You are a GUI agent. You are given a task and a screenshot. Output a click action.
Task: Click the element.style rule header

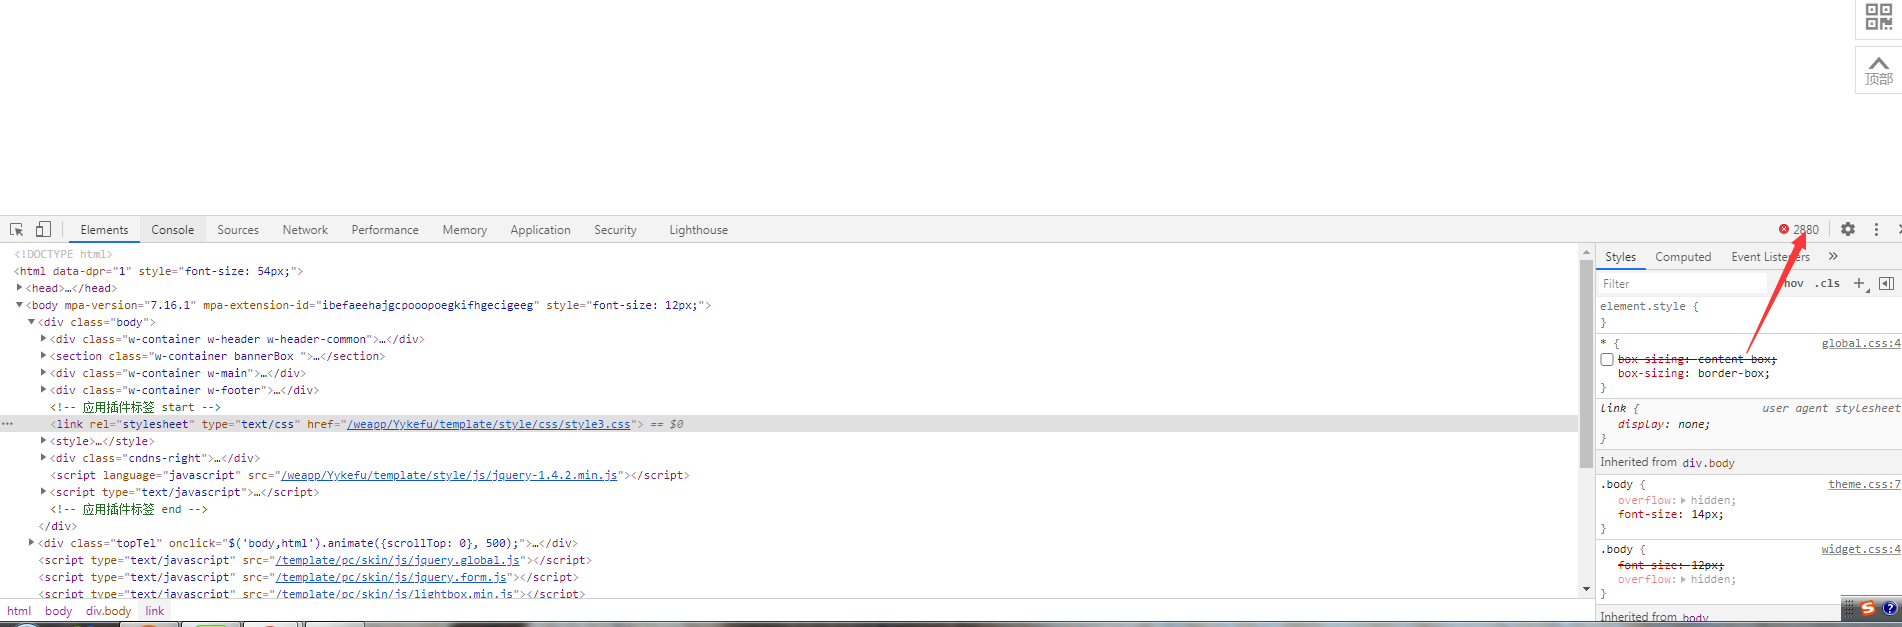click(x=1649, y=306)
